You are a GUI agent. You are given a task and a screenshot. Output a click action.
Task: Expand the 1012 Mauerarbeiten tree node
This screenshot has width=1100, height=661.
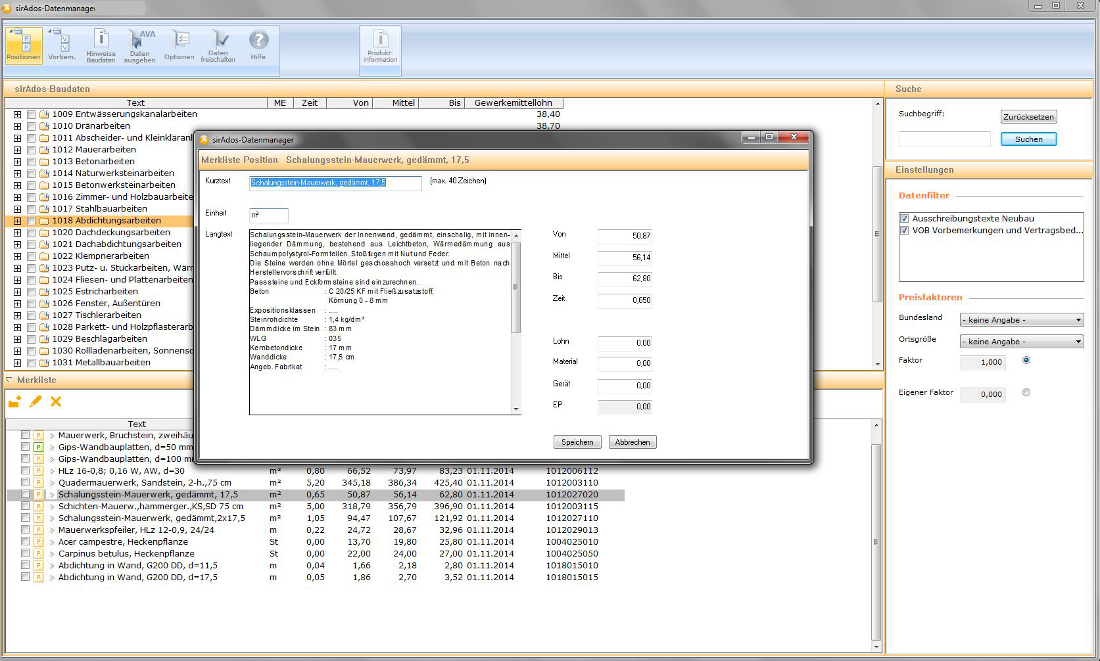17,149
